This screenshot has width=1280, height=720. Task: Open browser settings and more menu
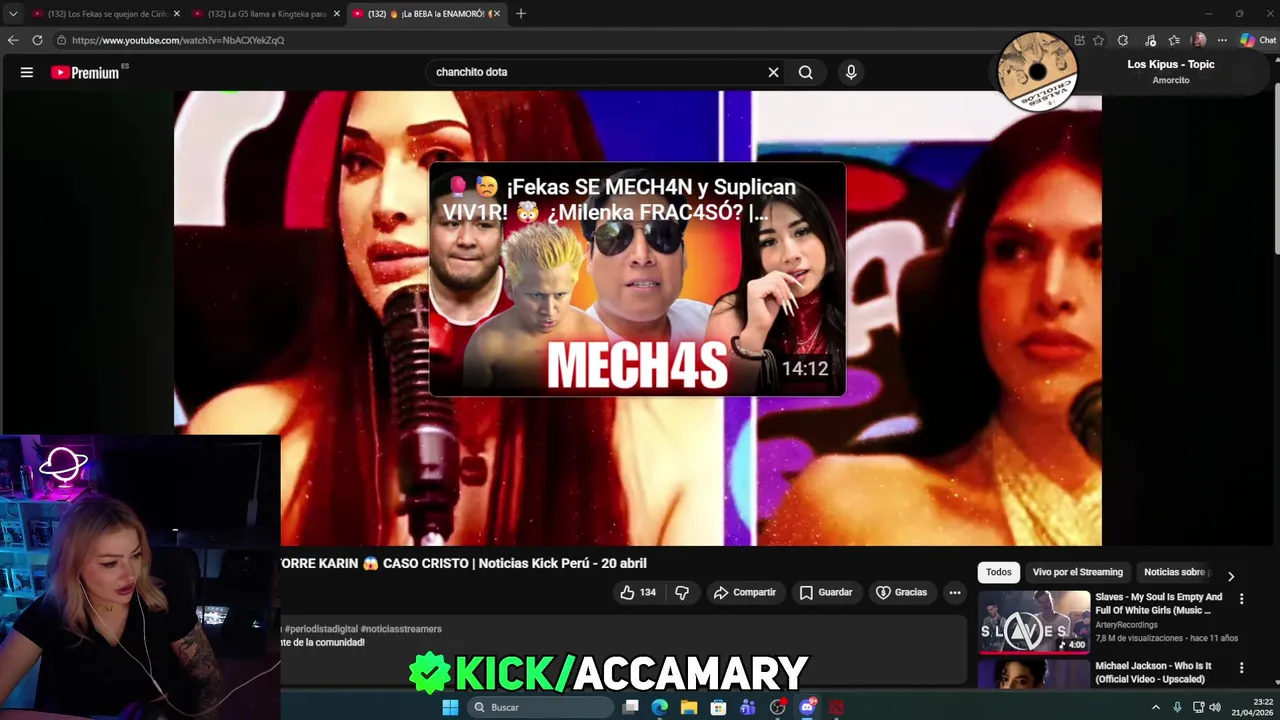click(1222, 40)
